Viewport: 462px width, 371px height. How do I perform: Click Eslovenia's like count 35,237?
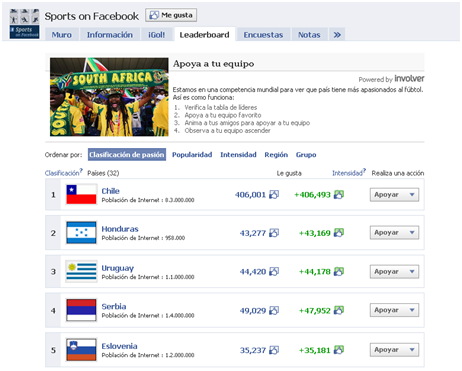coord(253,350)
